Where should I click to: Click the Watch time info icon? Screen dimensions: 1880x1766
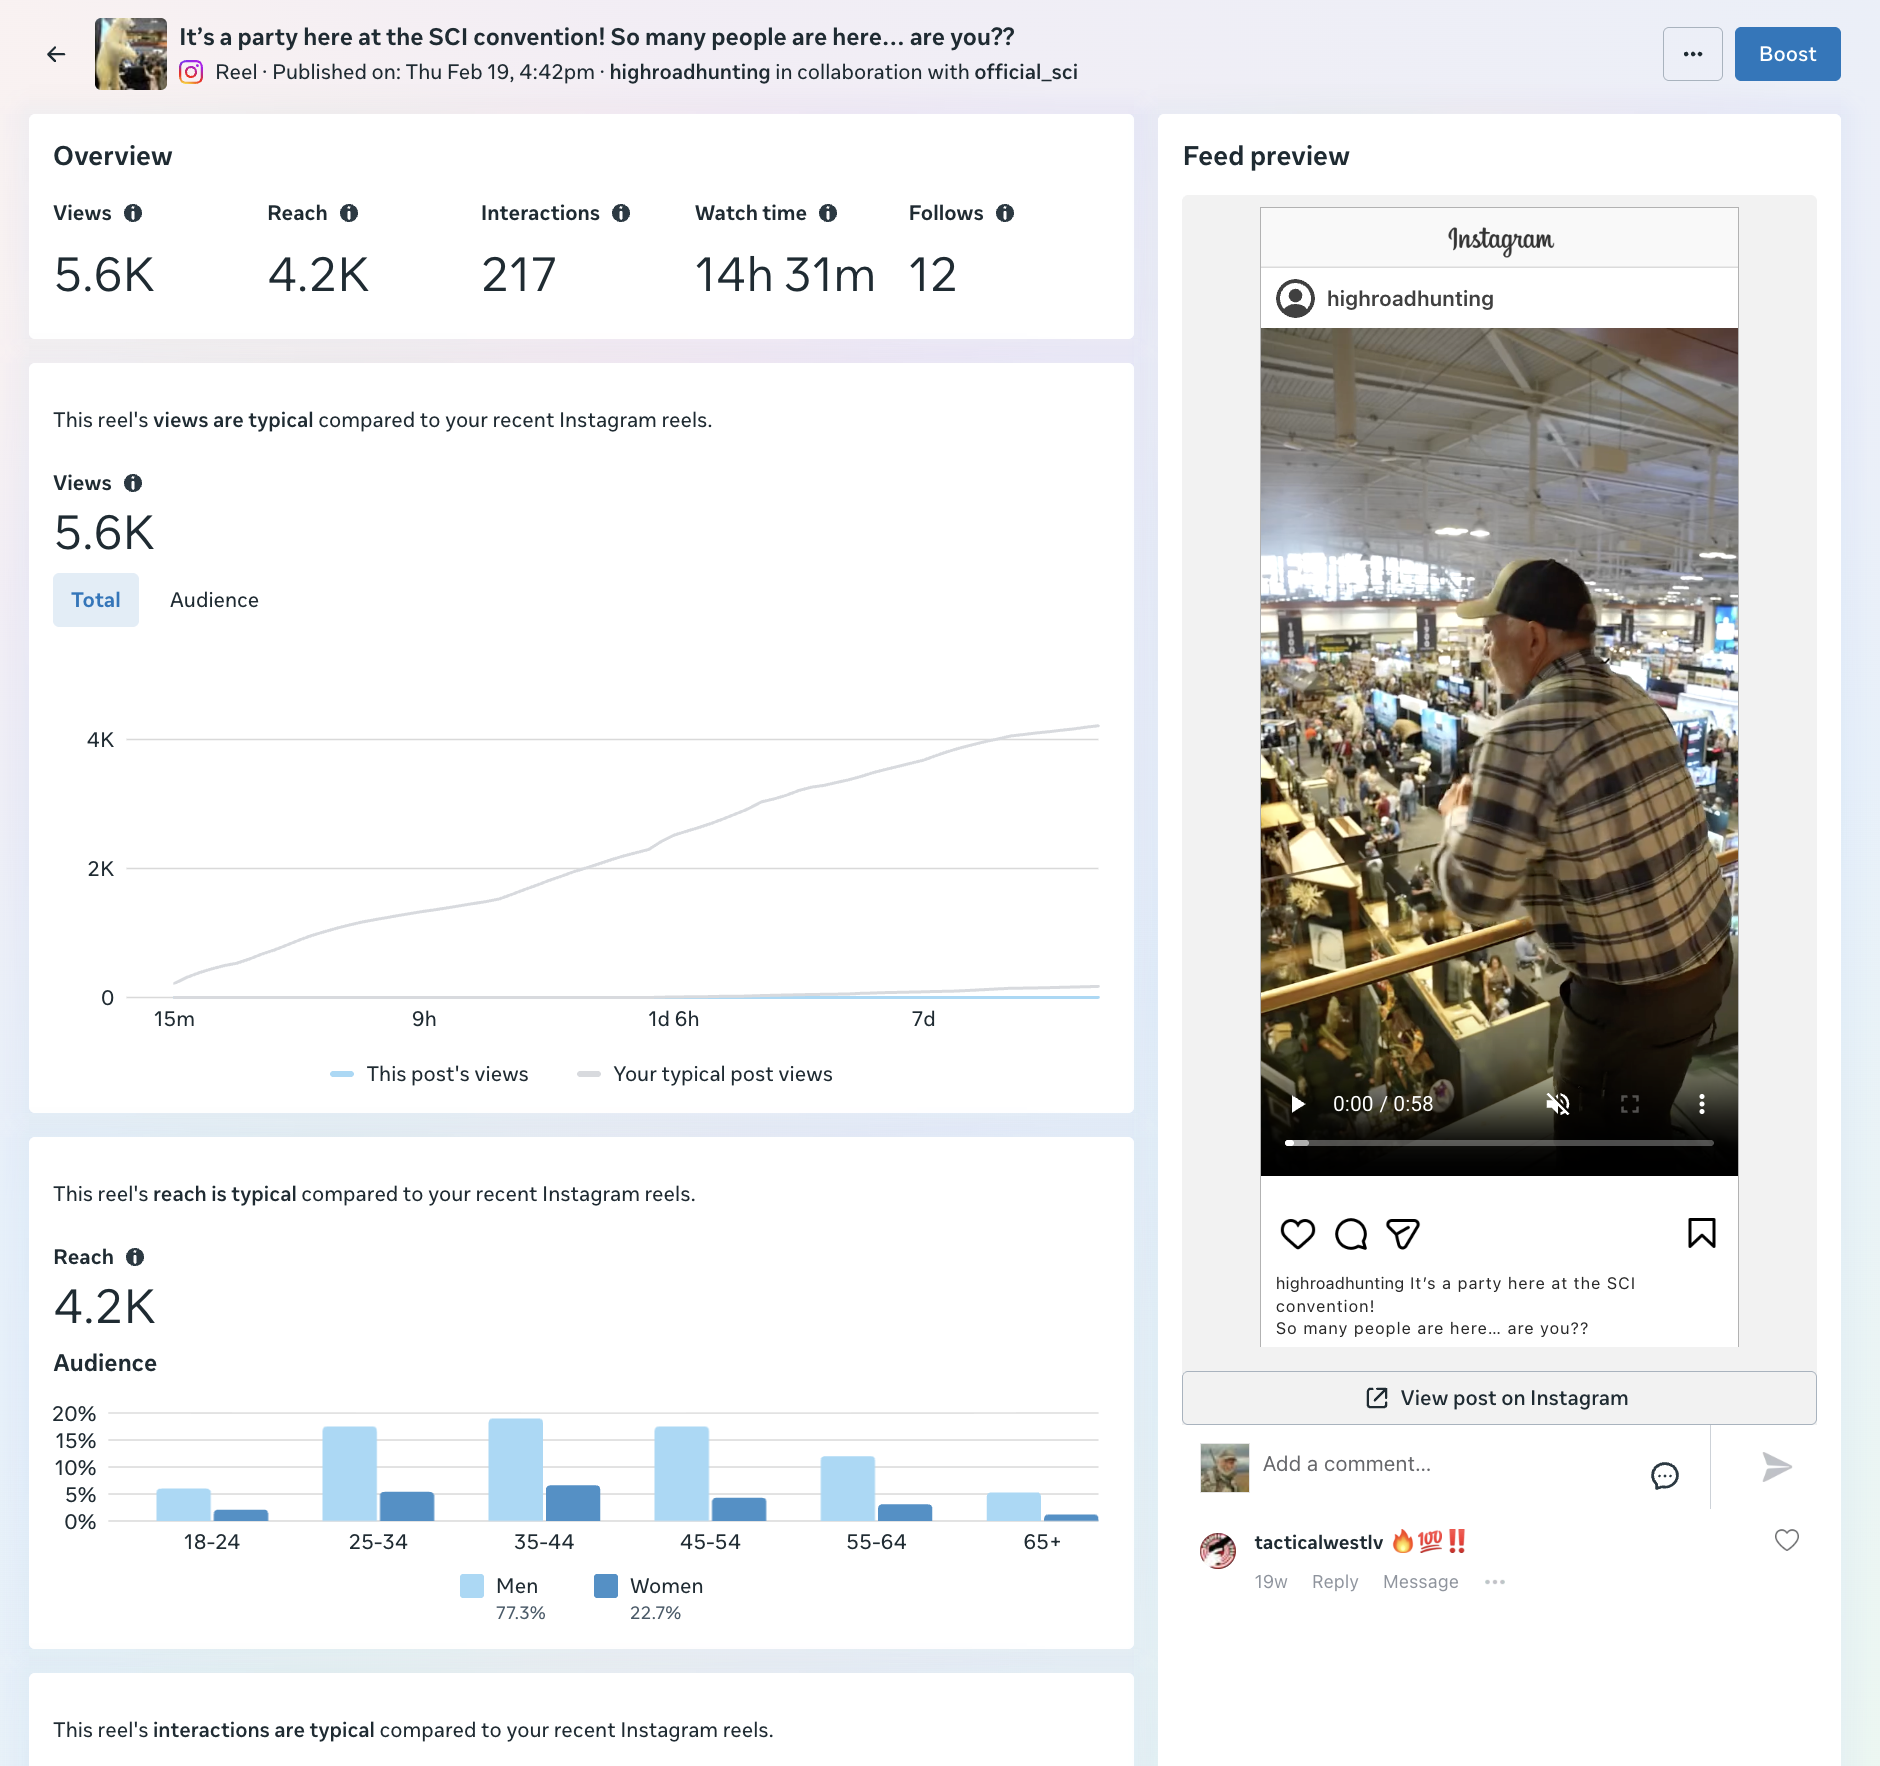pos(828,213)
